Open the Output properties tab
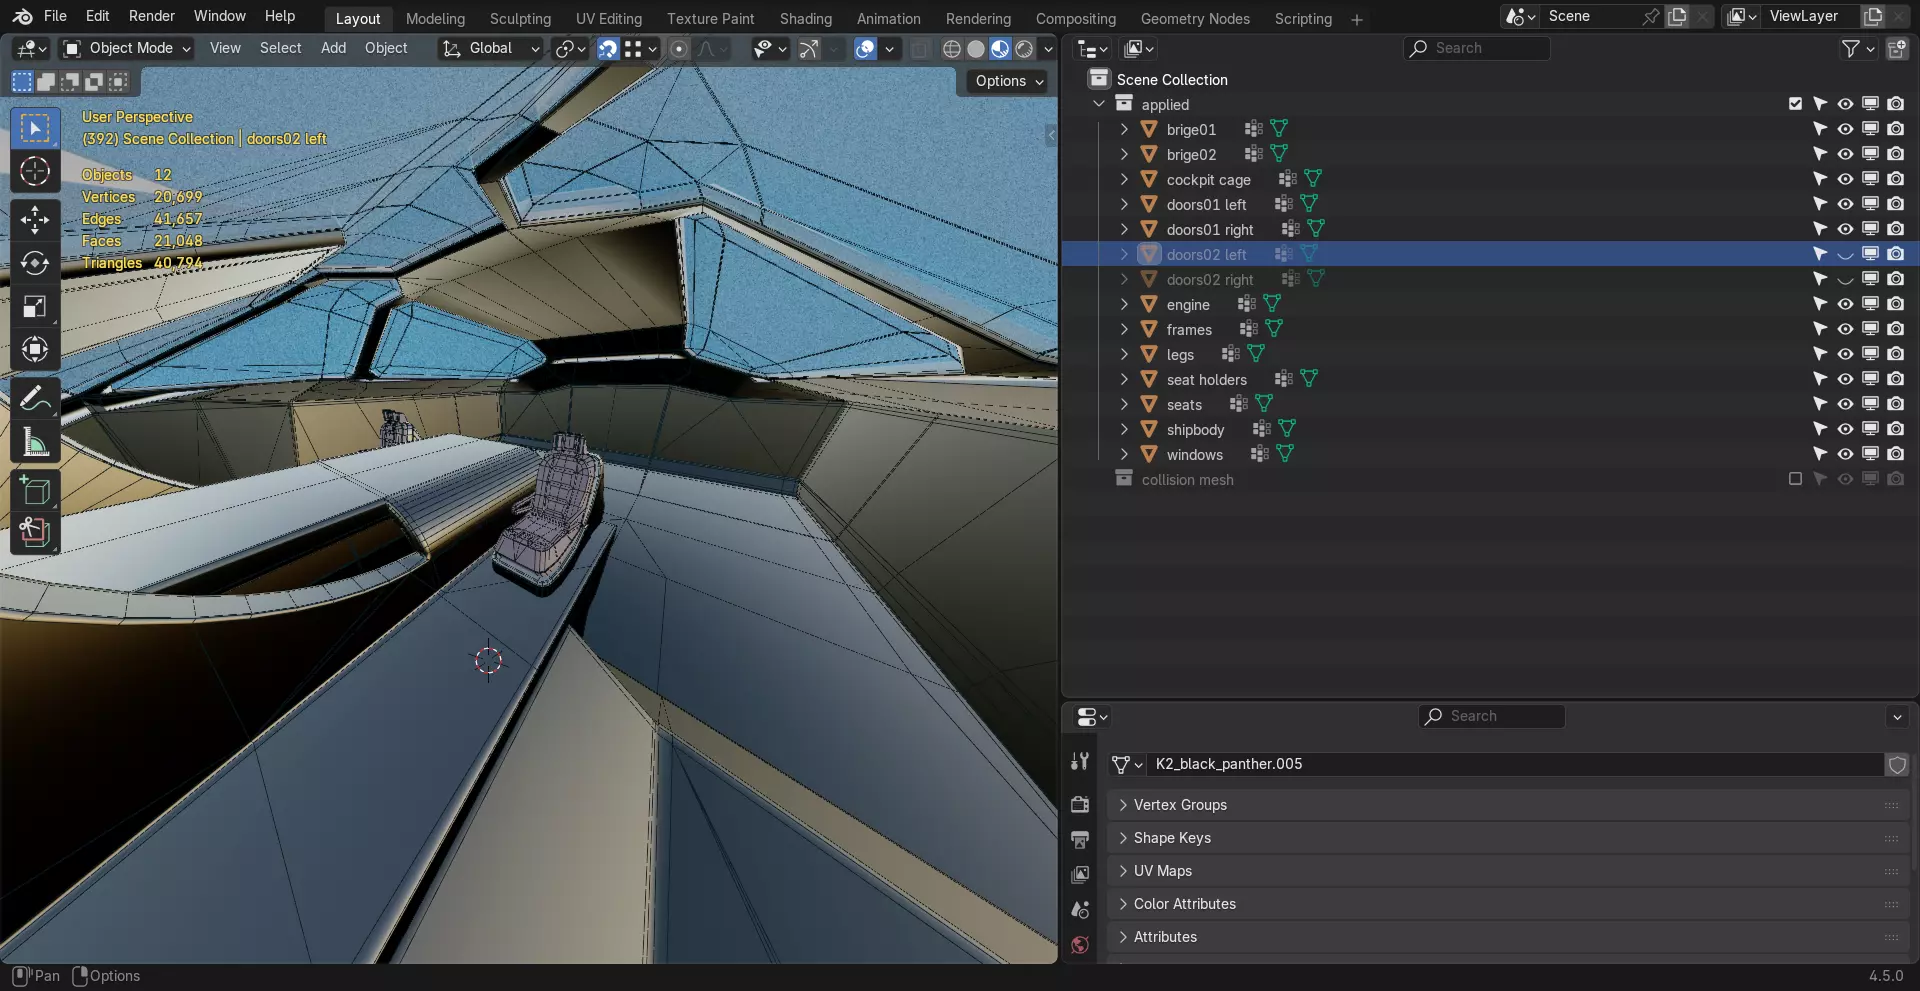 tap(1080, 839)
